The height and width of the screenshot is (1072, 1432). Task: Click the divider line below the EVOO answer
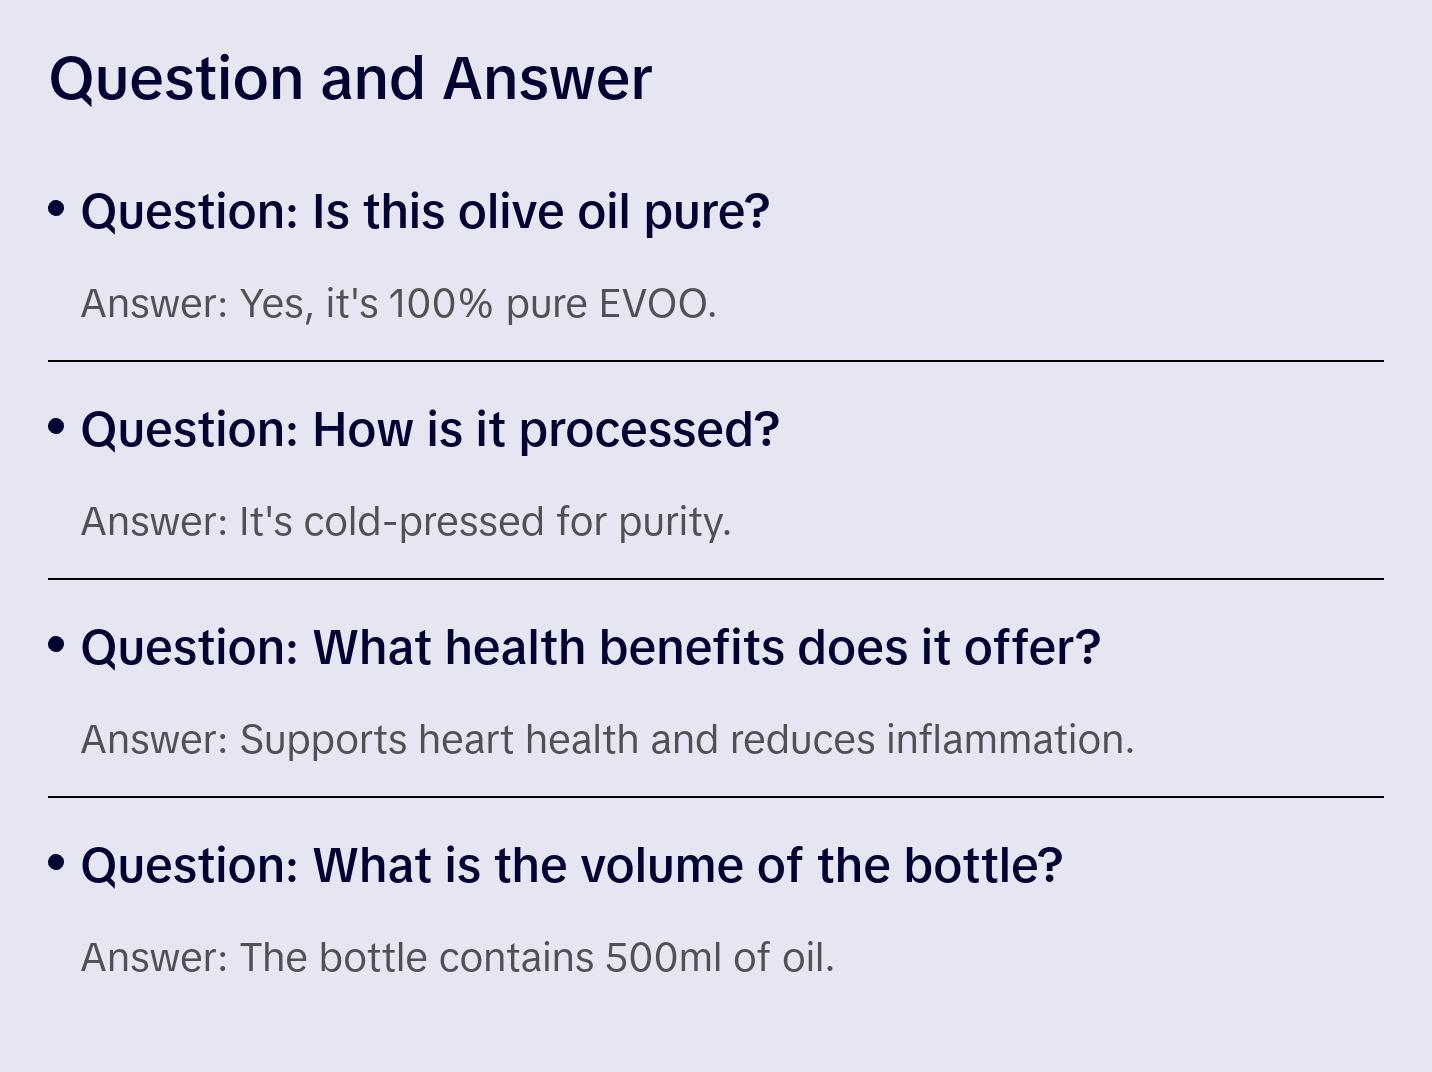[x=716, y=361]
